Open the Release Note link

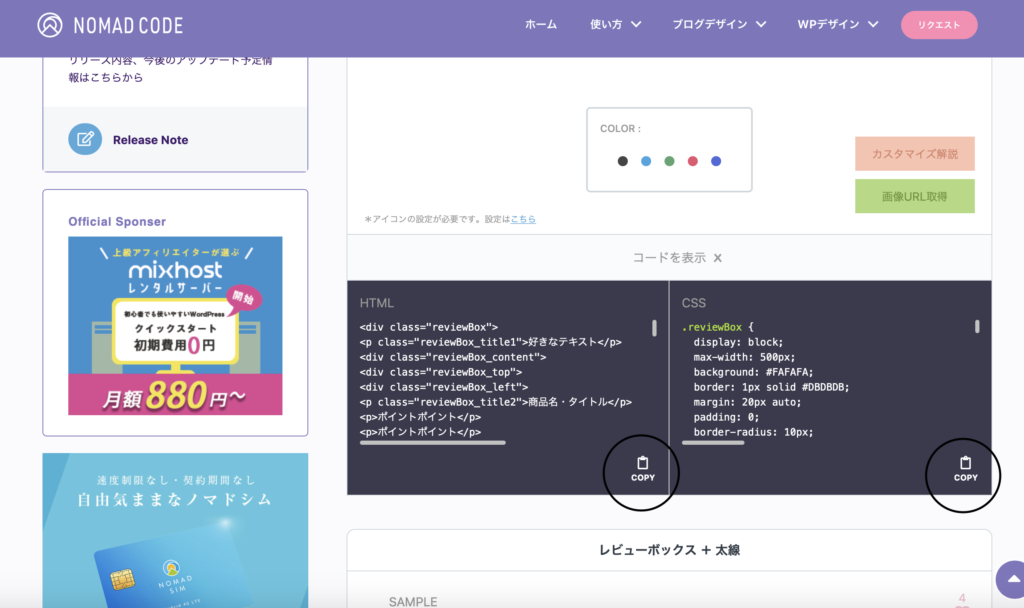click(150, 140)
